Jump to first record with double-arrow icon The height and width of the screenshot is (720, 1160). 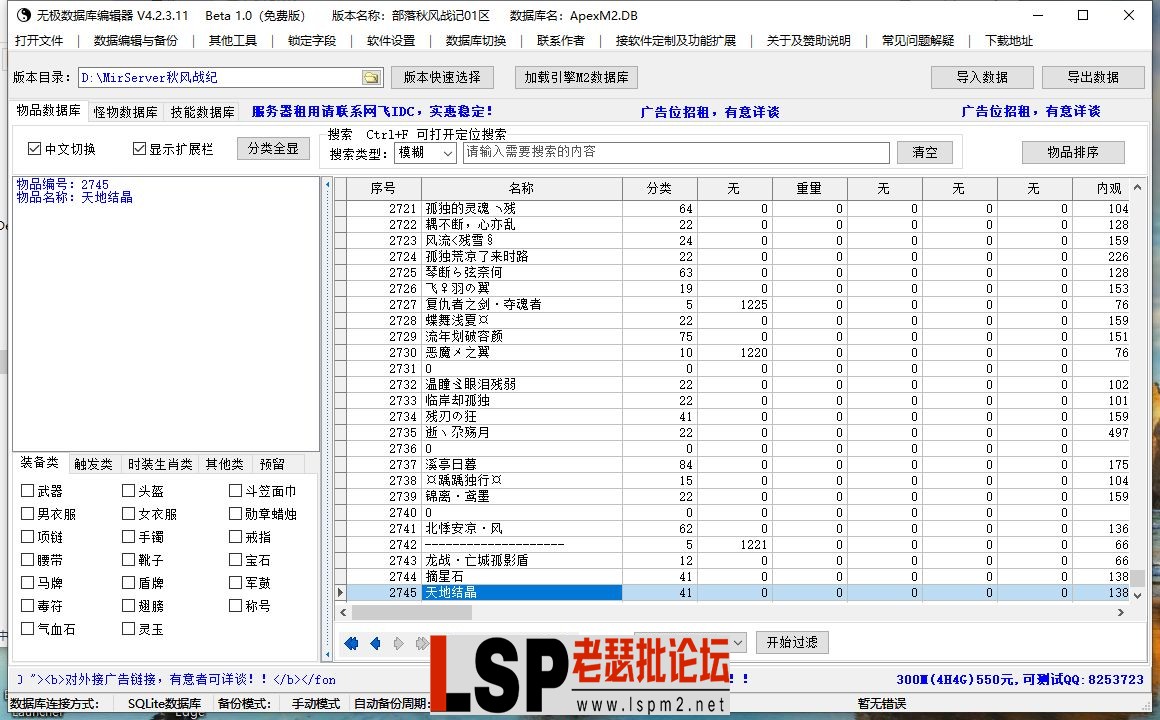(351, 644)
